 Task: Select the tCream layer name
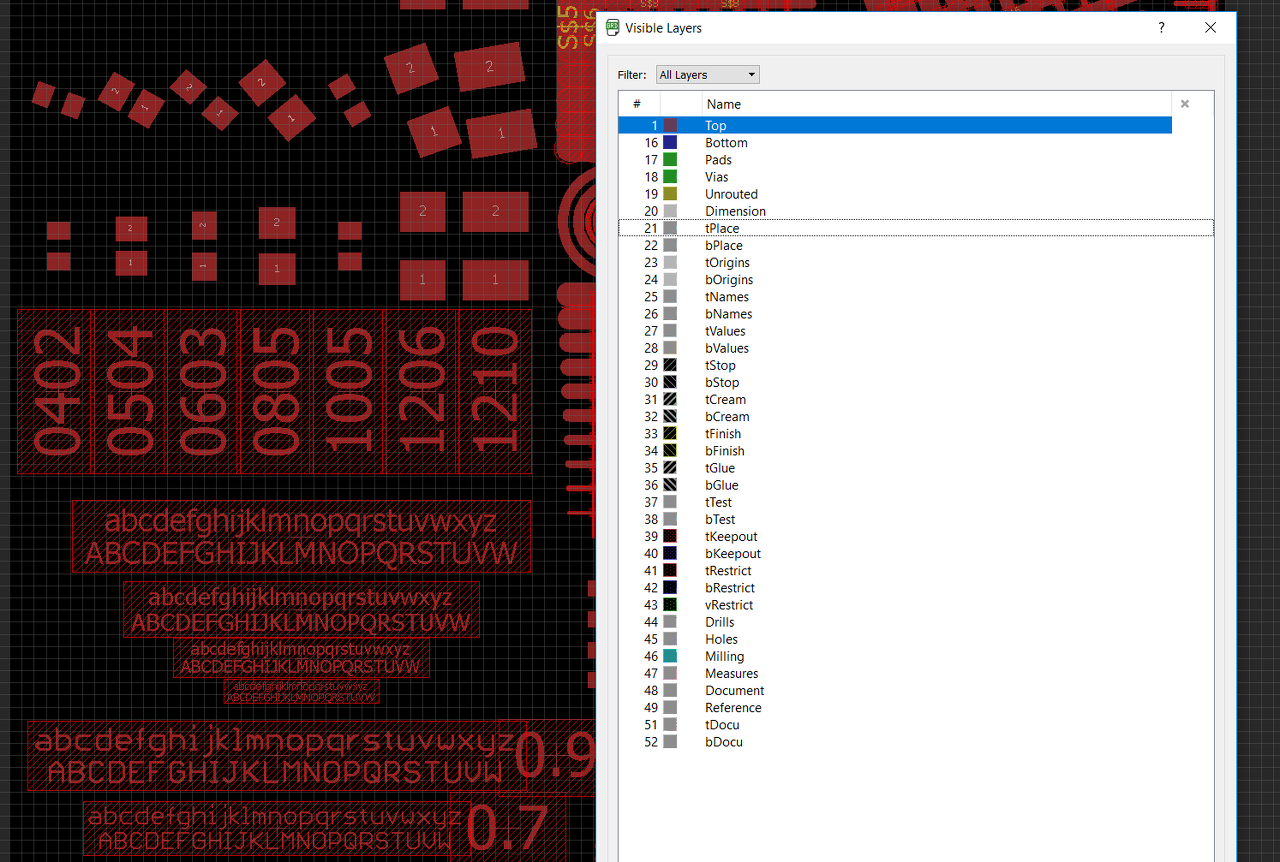click(x=725, y=399)
